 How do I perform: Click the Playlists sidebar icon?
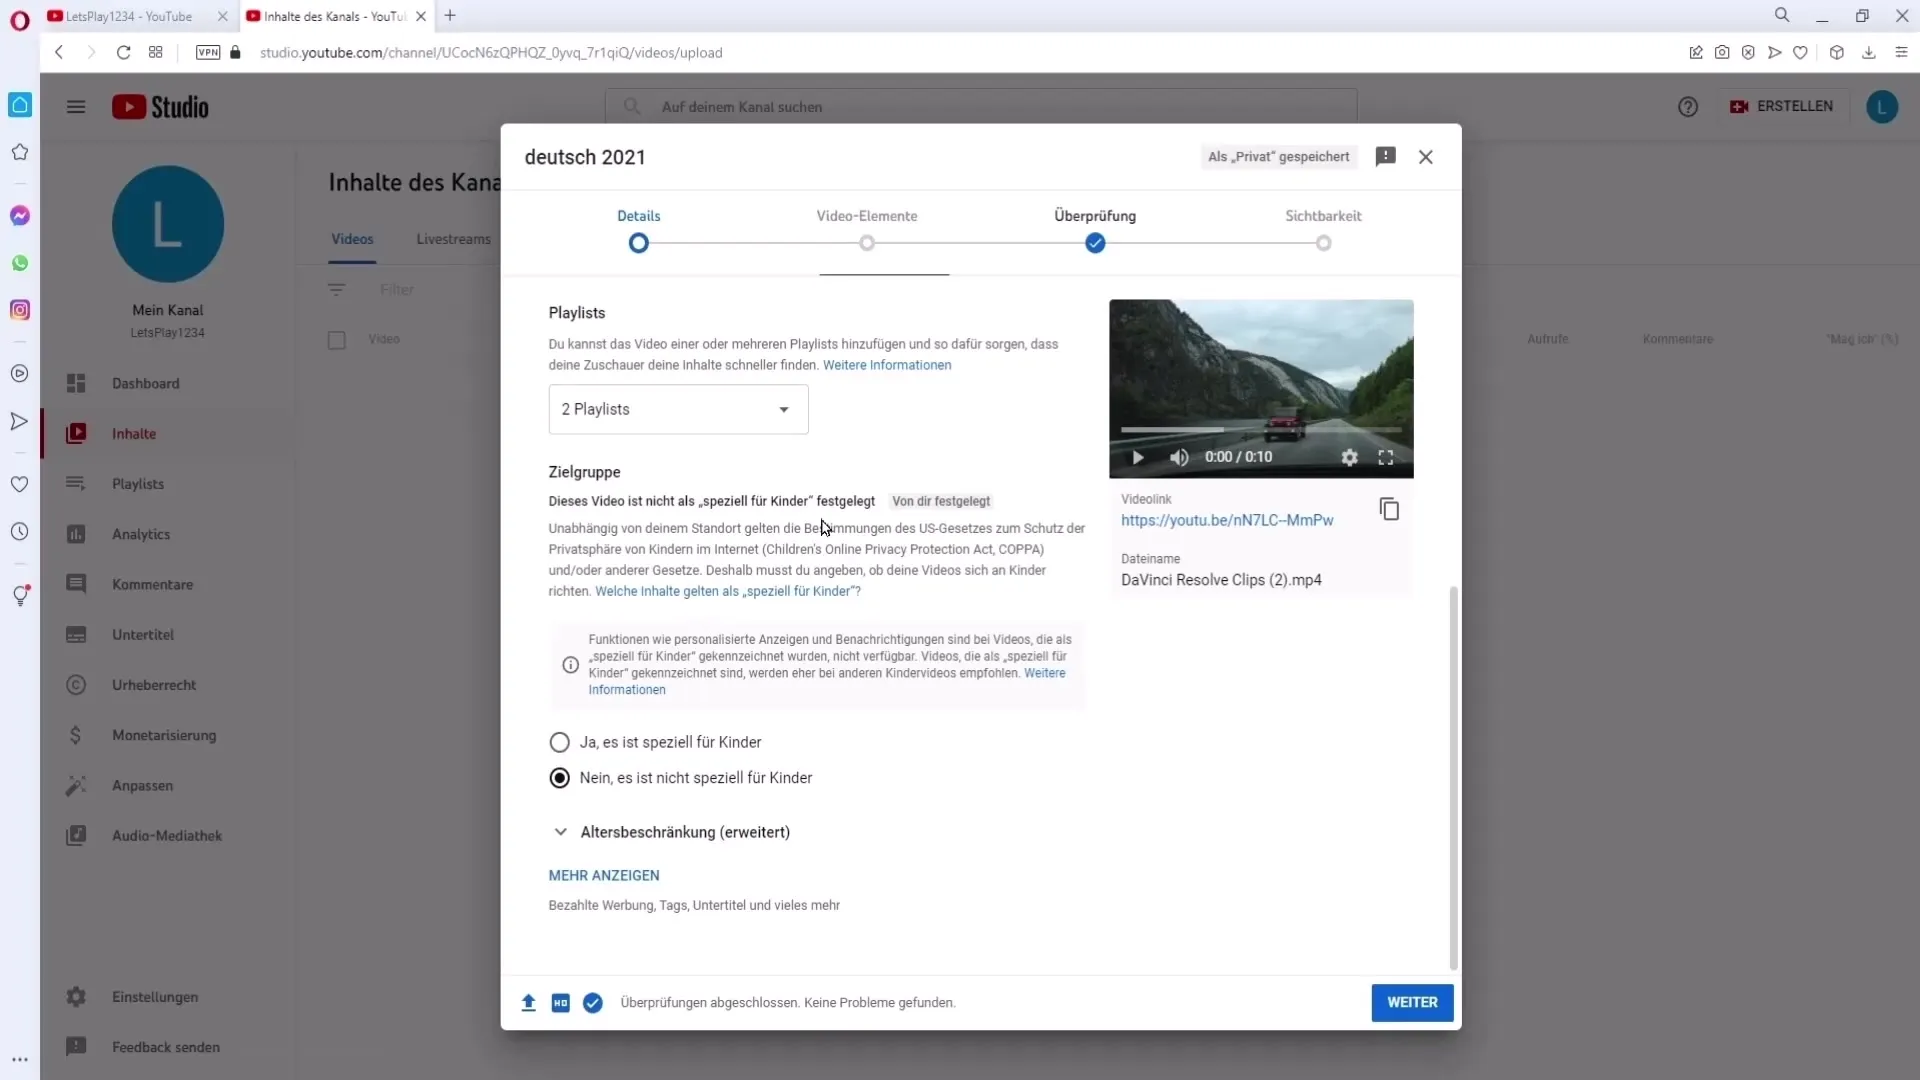pos(75,483)
